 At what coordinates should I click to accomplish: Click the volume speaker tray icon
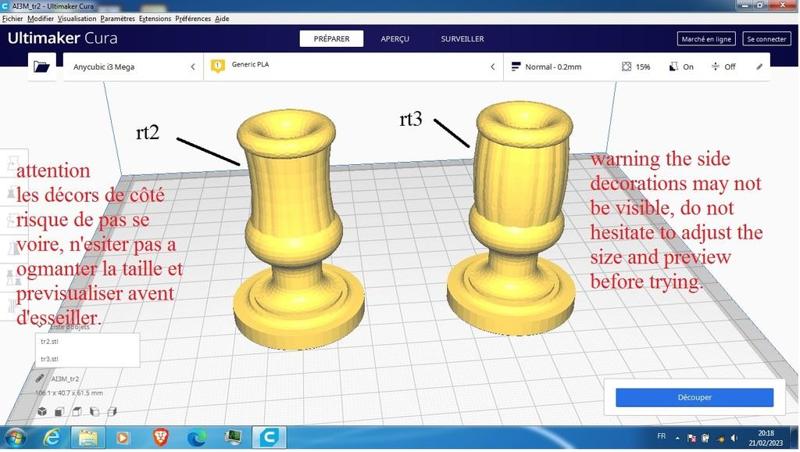(x=734, y=438)
